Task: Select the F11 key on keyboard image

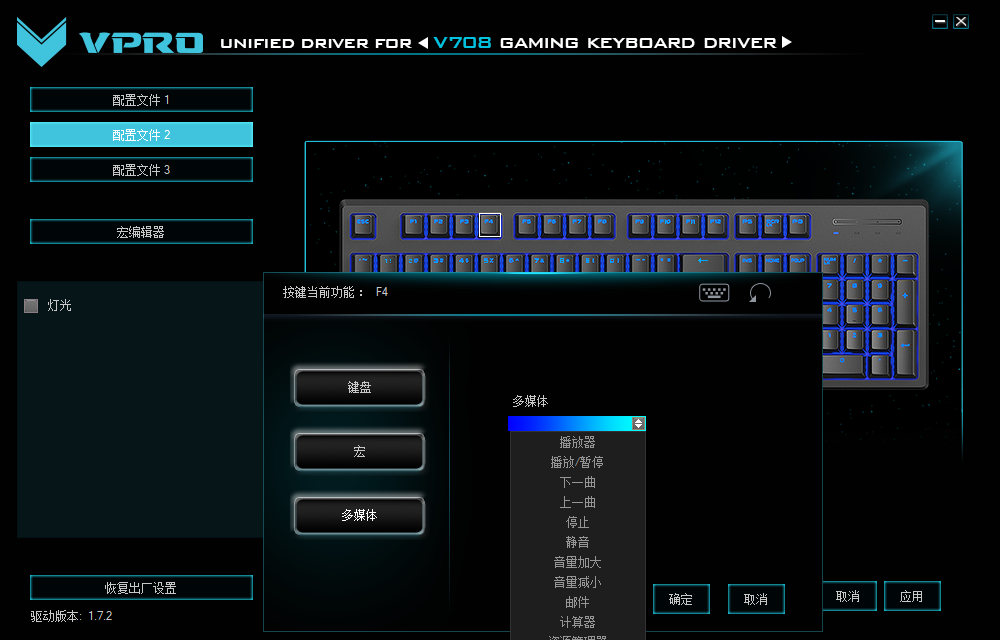Action: click(x=690, y=225)
